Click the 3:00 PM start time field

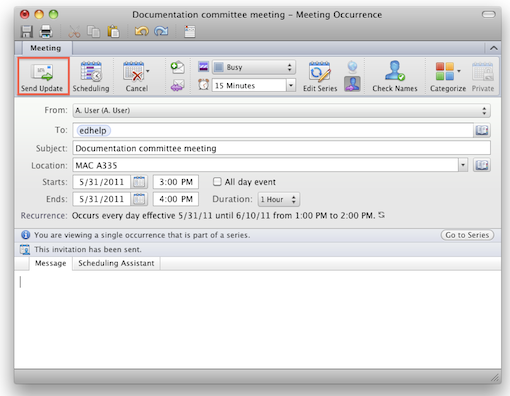(x=176, y=182)
